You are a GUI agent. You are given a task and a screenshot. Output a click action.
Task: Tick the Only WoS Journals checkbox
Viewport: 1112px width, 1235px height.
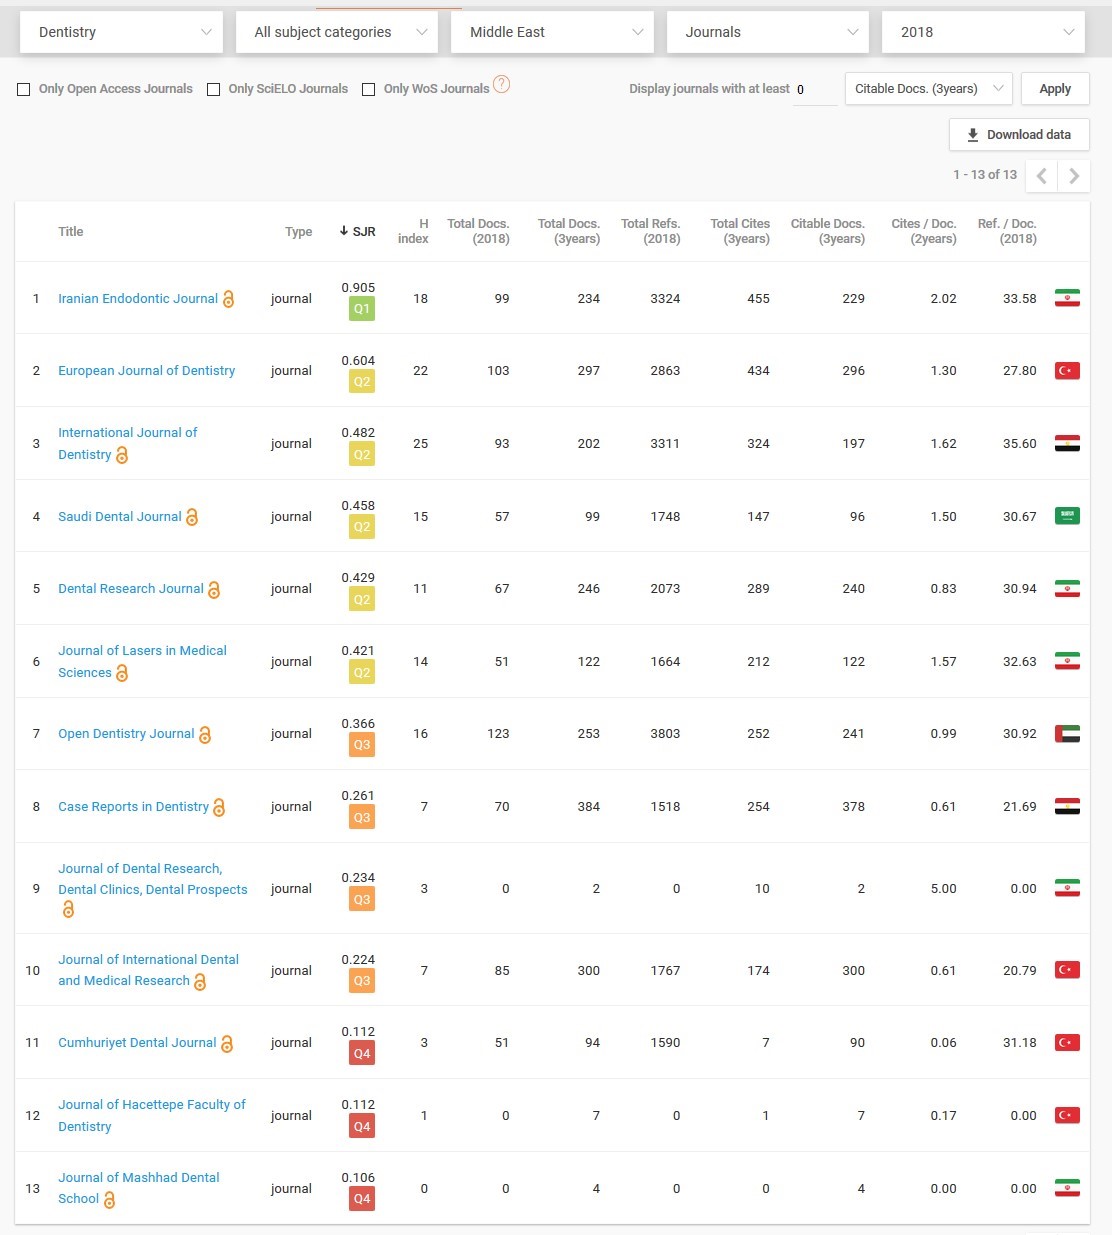369,89
